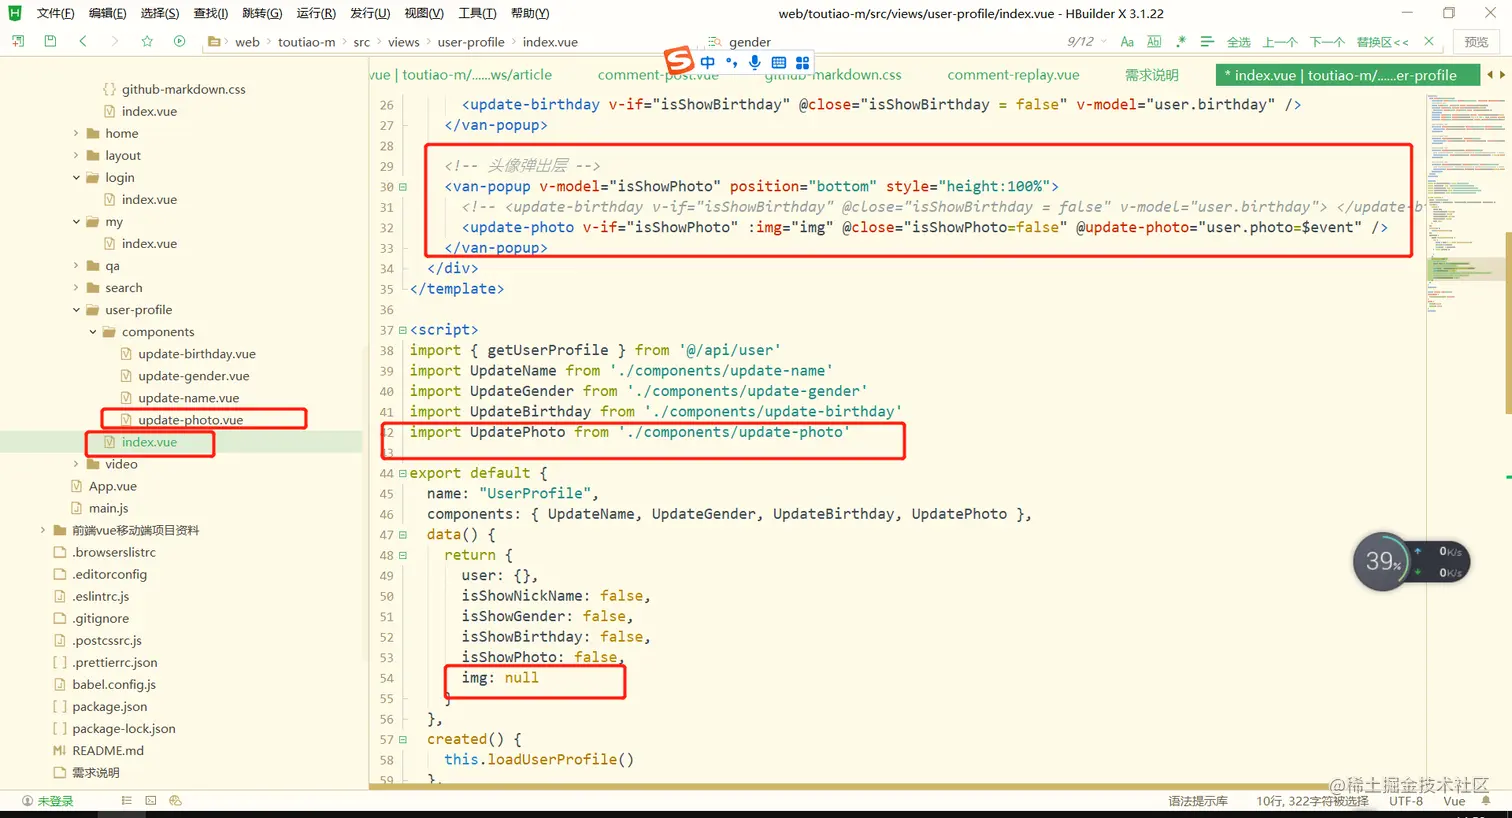
Task: Click 全选 in the search bar
Action: point(1239,42)
